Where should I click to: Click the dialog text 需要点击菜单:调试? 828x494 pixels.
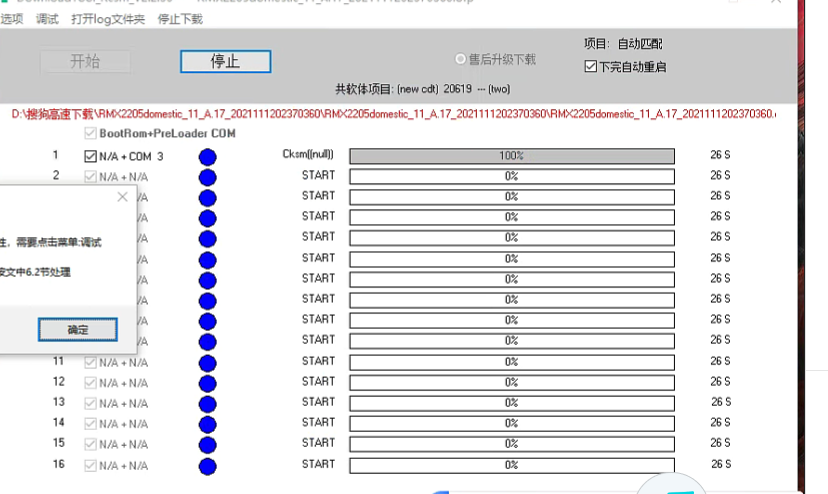59,243
